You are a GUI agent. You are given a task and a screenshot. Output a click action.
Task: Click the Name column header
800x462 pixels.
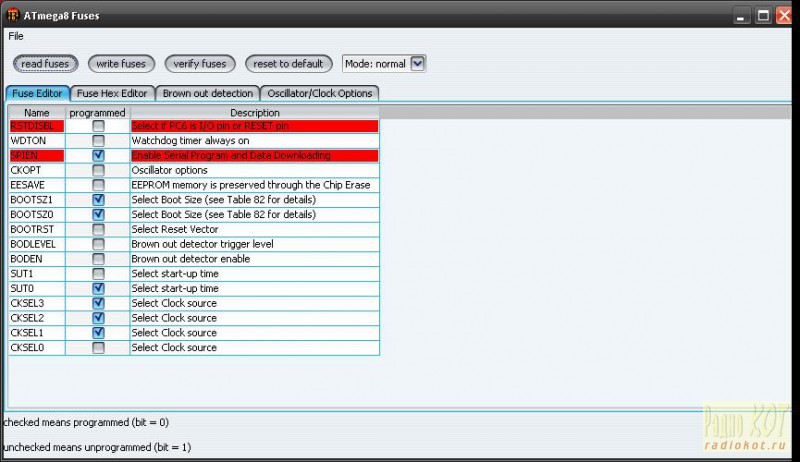(37, 113)
